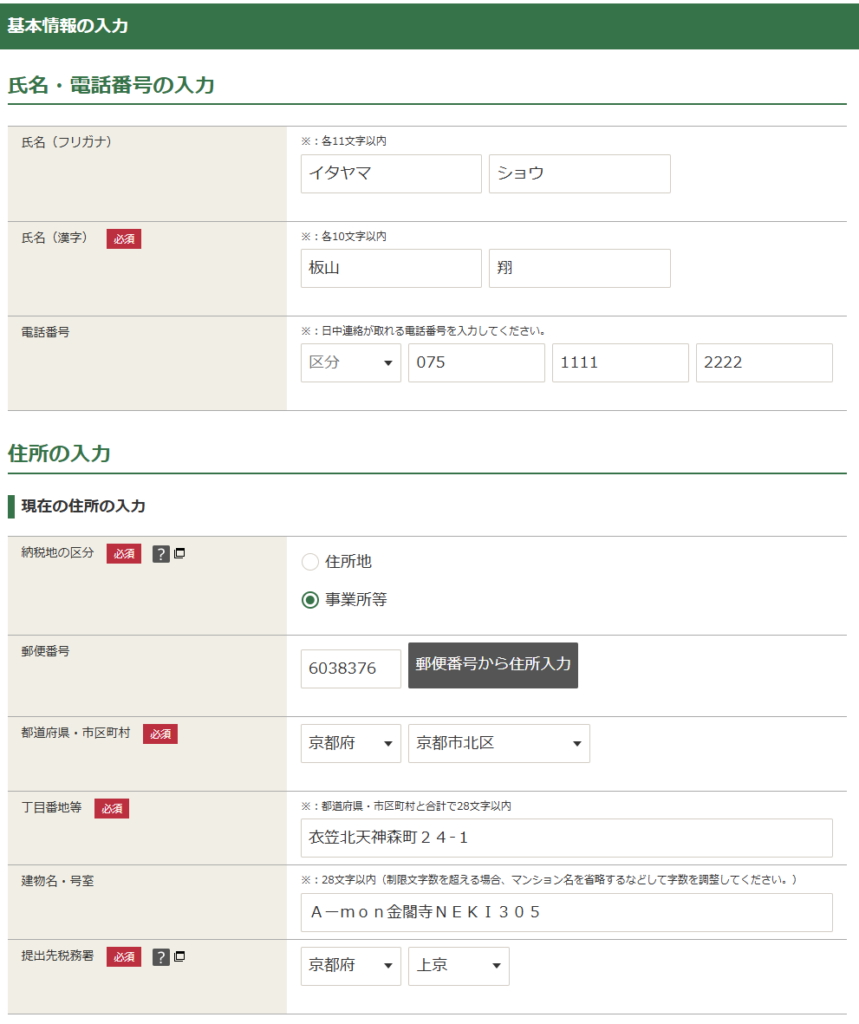The height and width of the screenshot is (1024, 859).
Task: Click the 郵便番号から住所入力 button
Action: point(492,665)
